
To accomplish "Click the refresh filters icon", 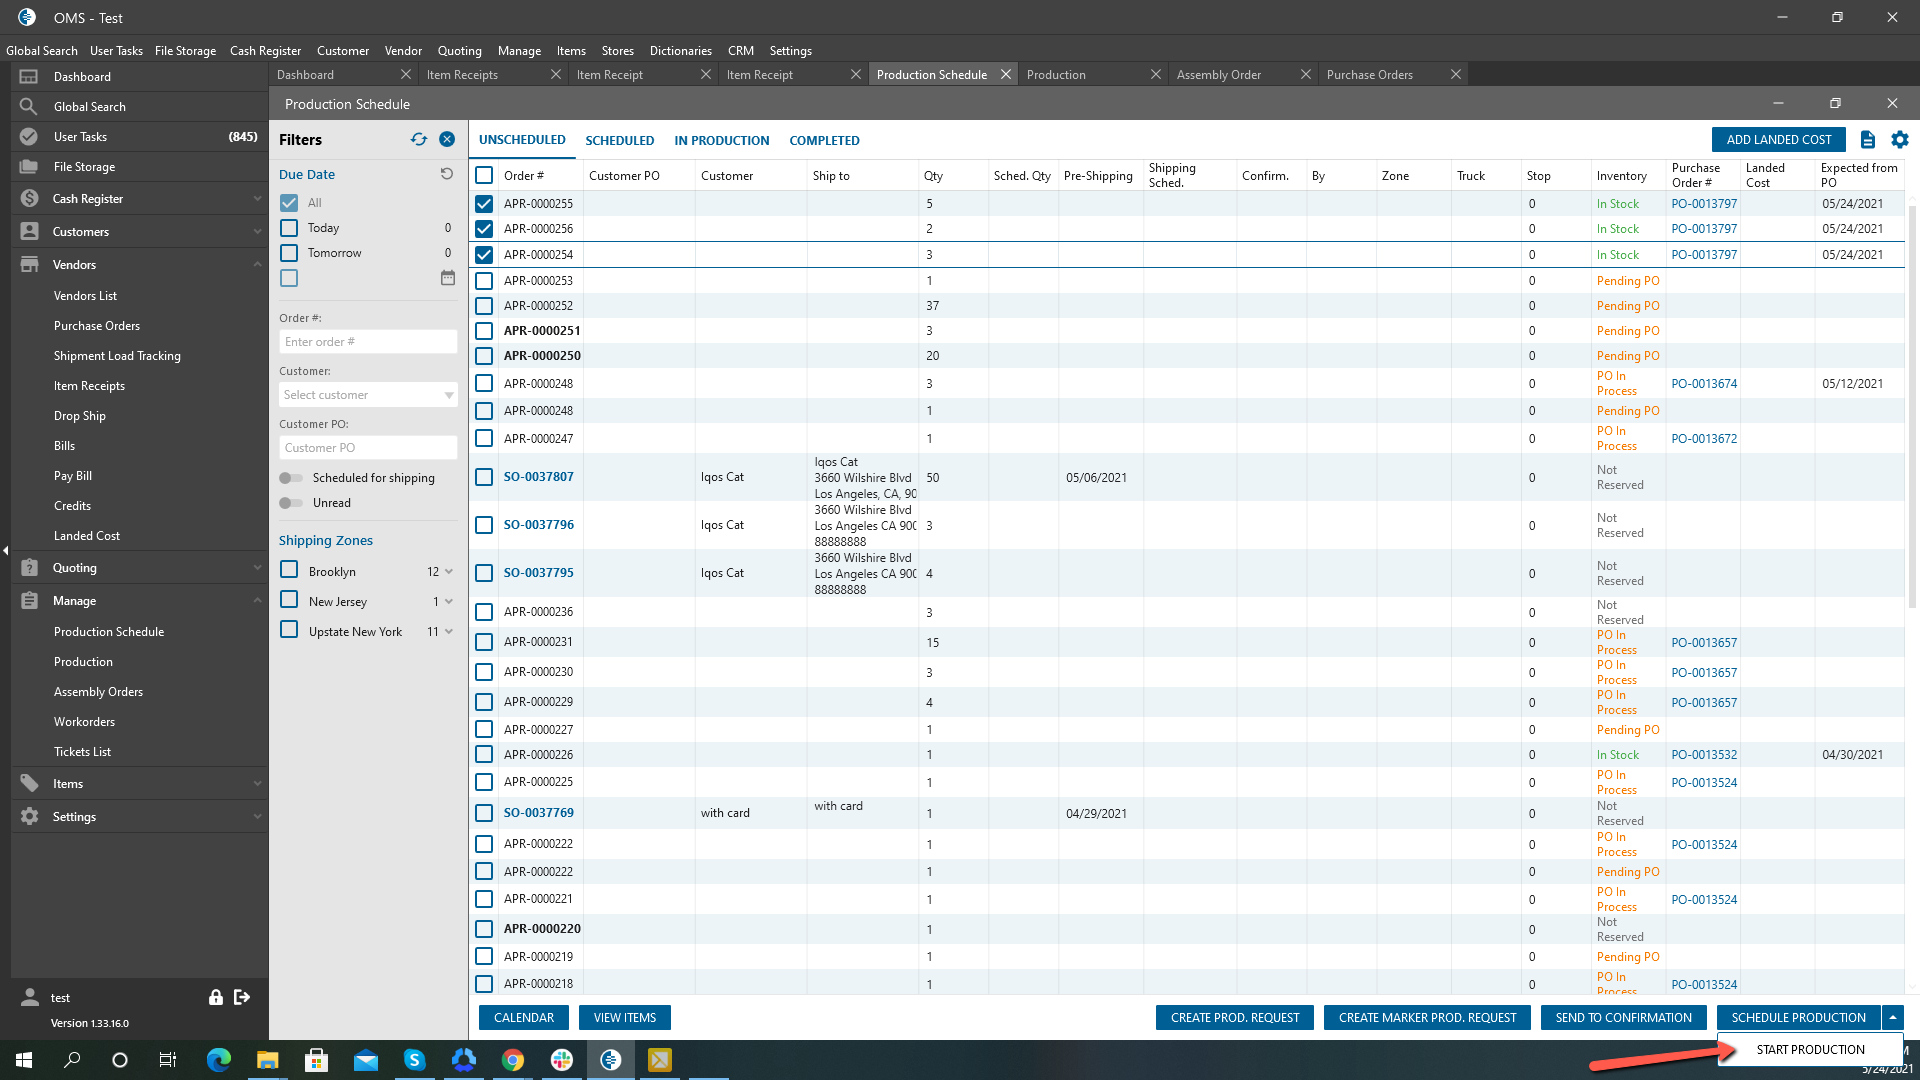I will coord(419,139).
